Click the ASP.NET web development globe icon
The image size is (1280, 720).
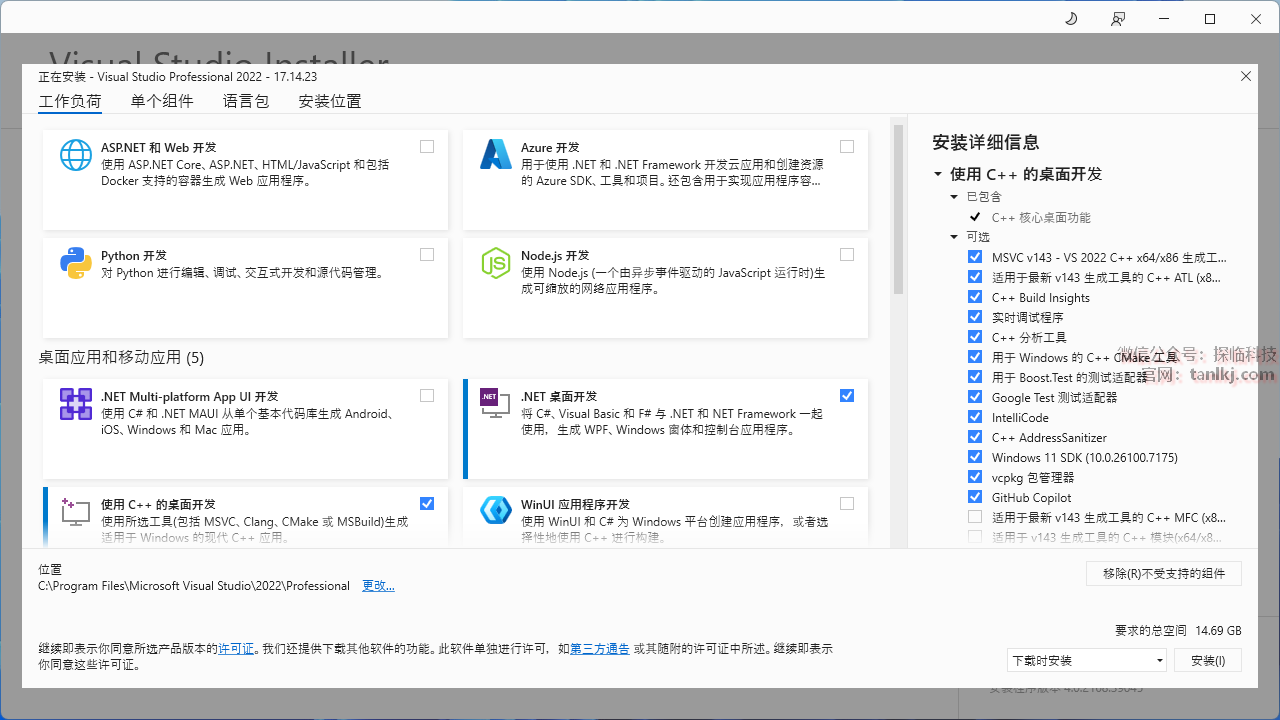coord(76,155)
